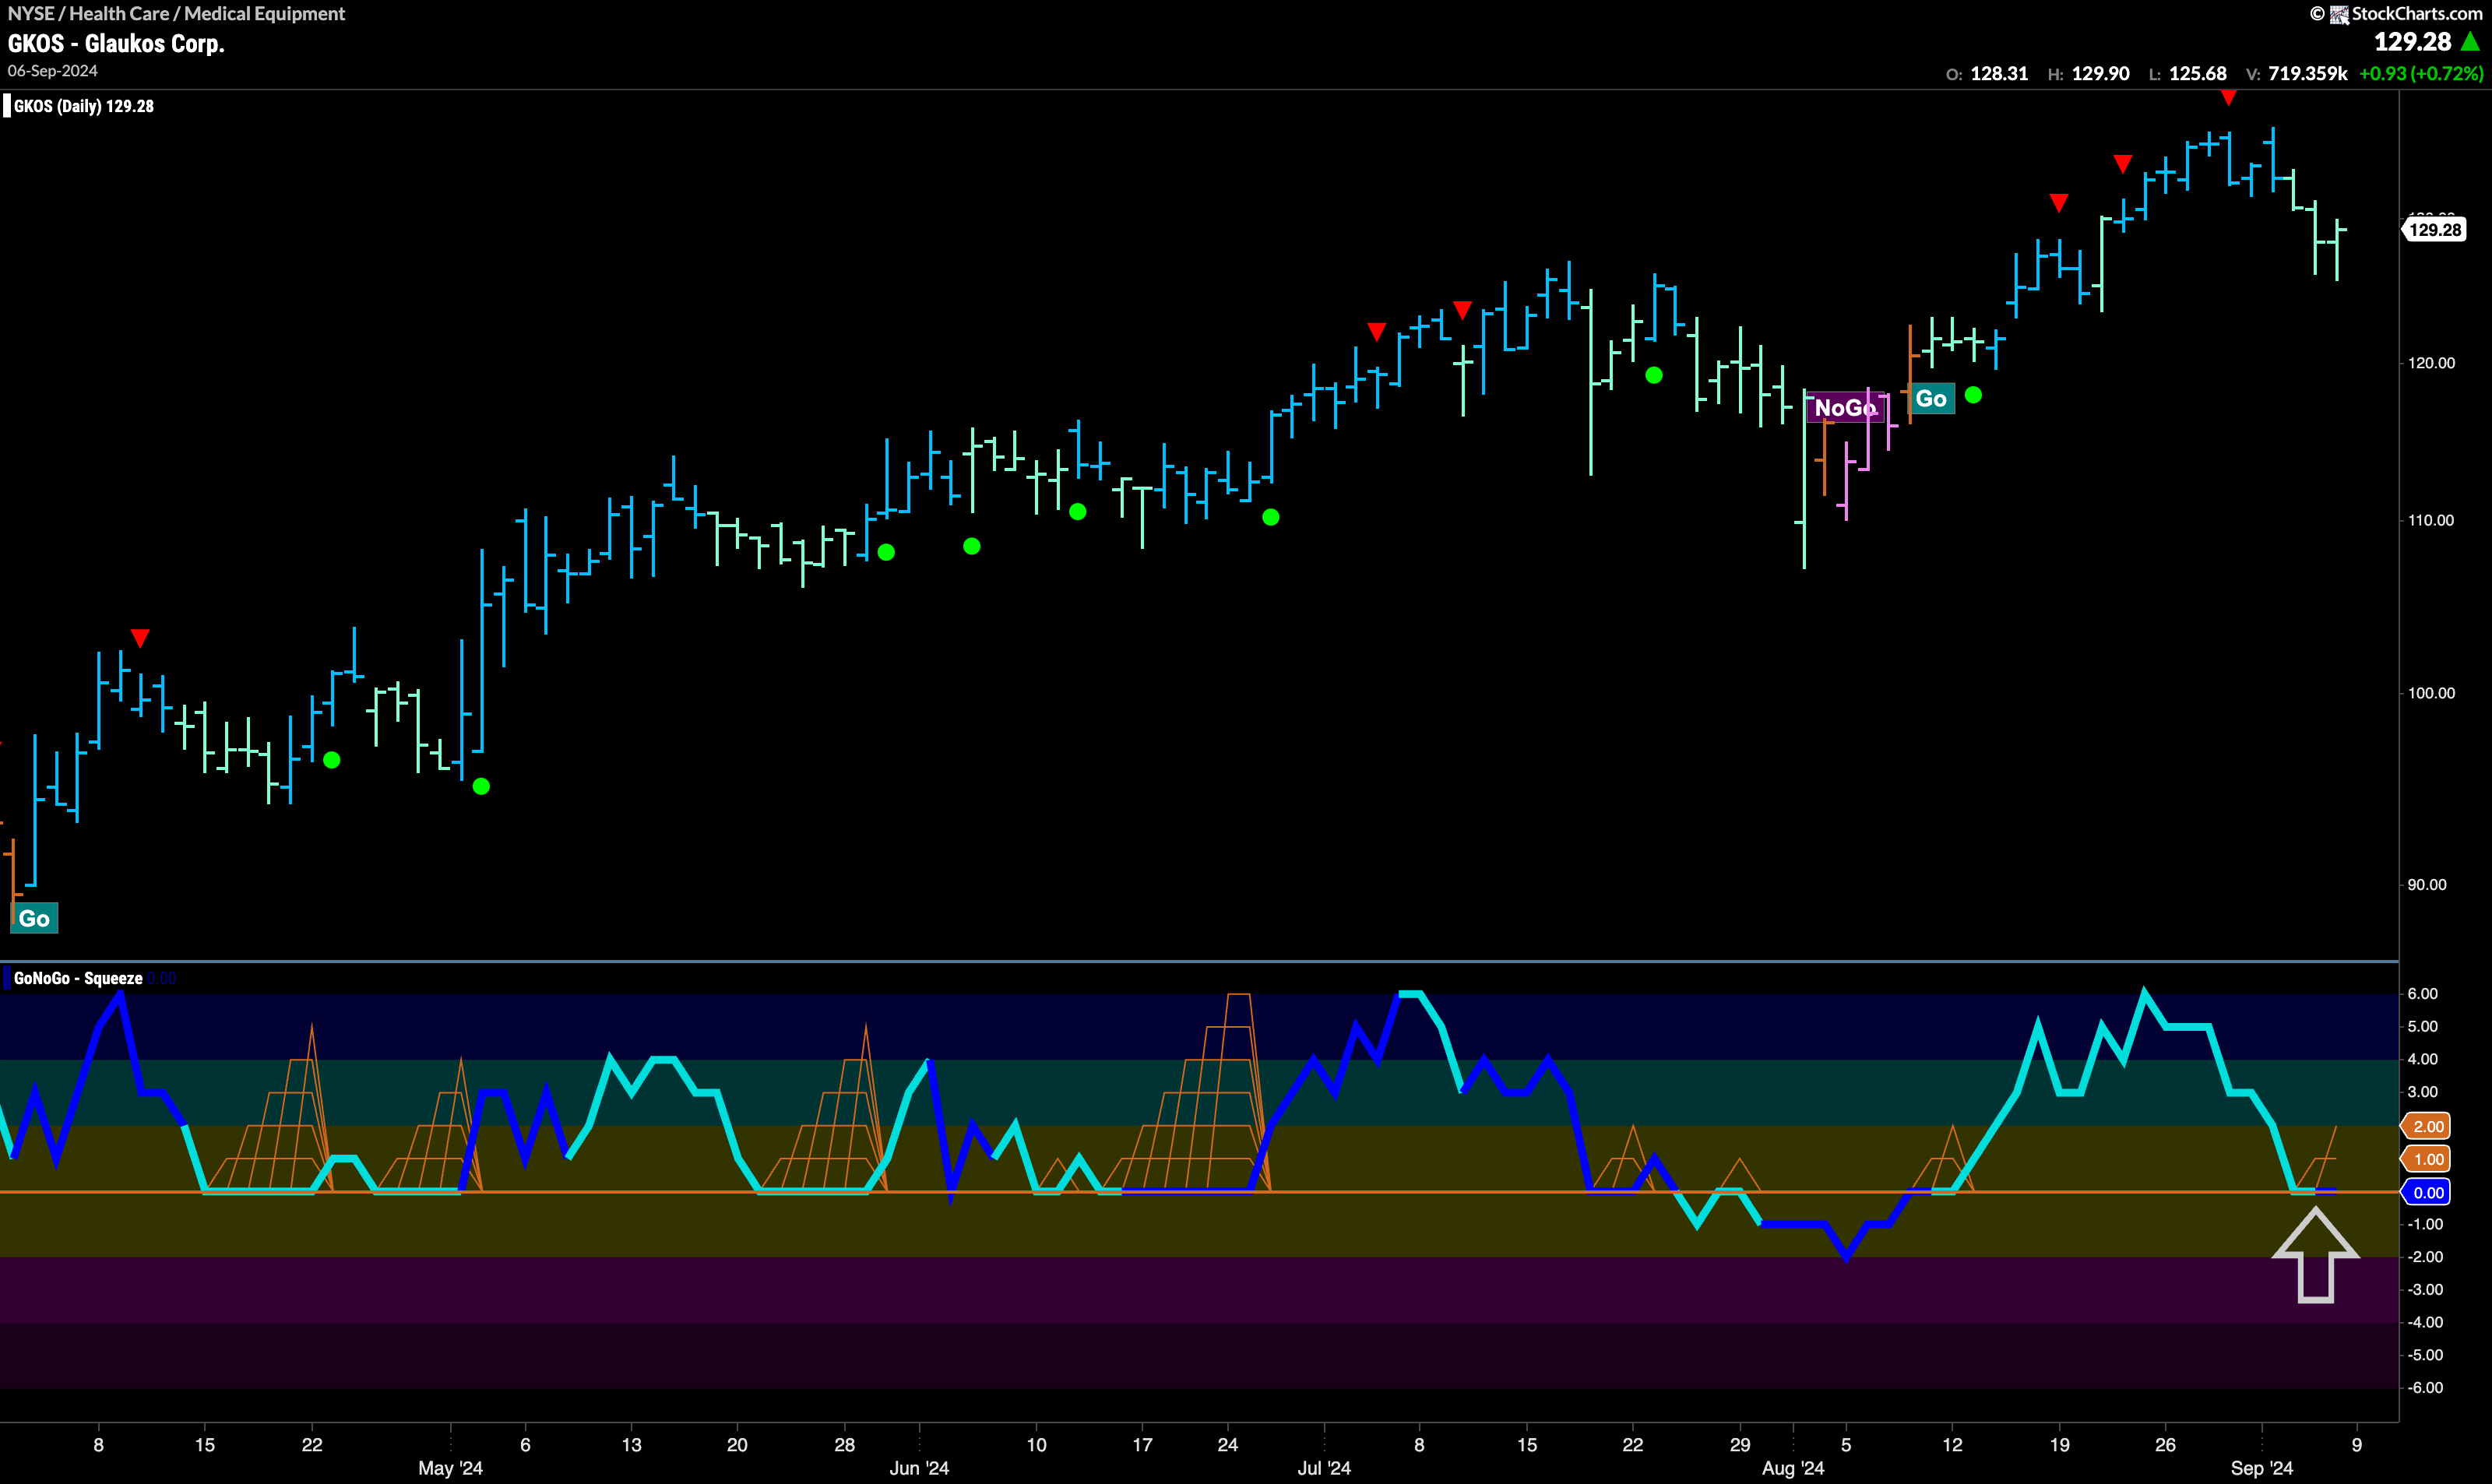2492x1484 pixels.
Task: Click the Go label at chart bottom left
Action: (34, 918)
